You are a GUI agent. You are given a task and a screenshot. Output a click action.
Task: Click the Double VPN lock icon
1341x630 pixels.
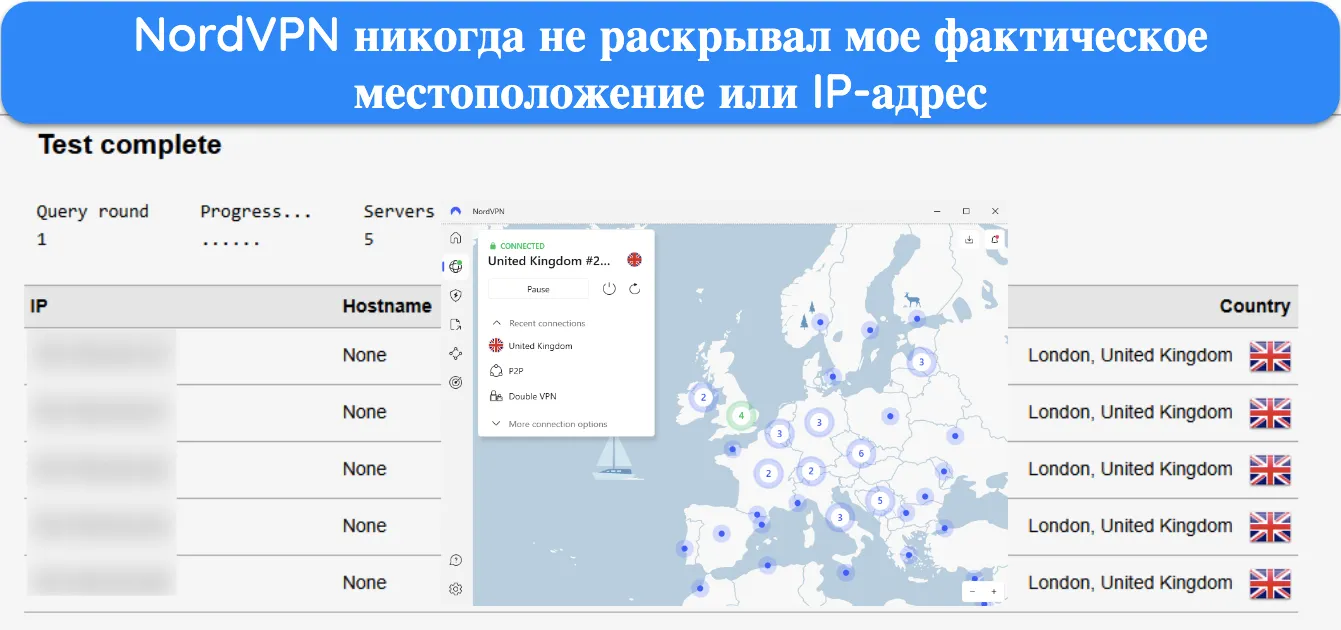click(496, 396)
